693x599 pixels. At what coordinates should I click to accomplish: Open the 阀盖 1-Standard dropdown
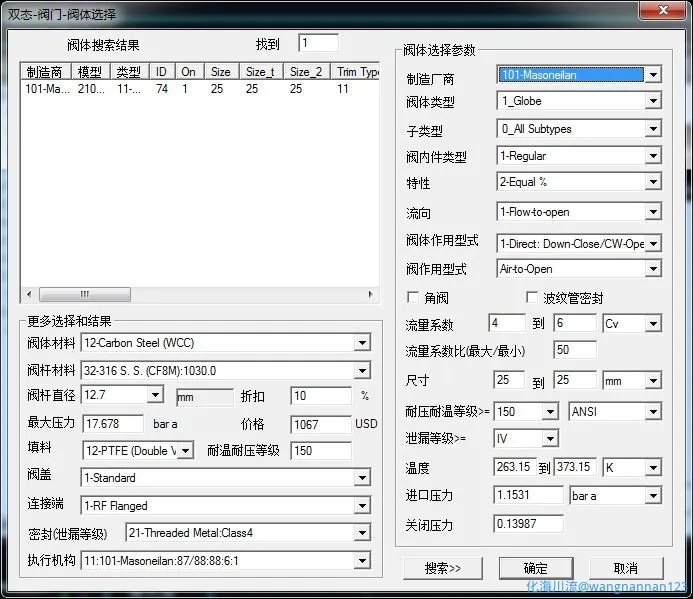362,478
